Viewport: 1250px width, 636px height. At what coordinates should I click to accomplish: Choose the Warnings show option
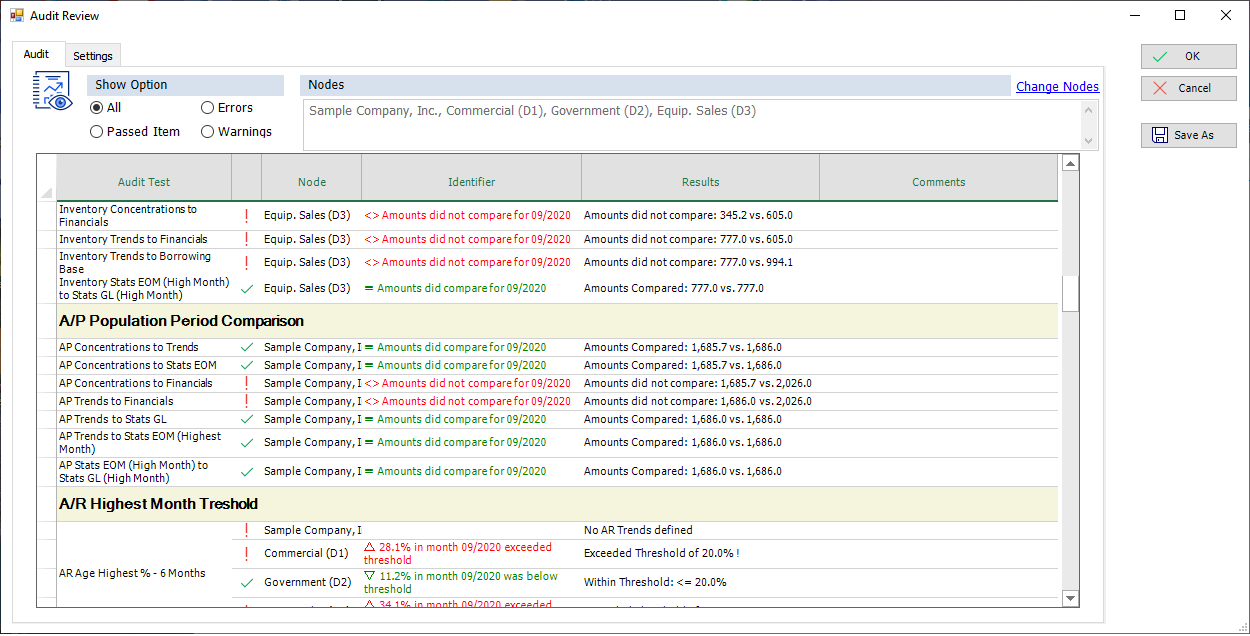pos(208,132)
